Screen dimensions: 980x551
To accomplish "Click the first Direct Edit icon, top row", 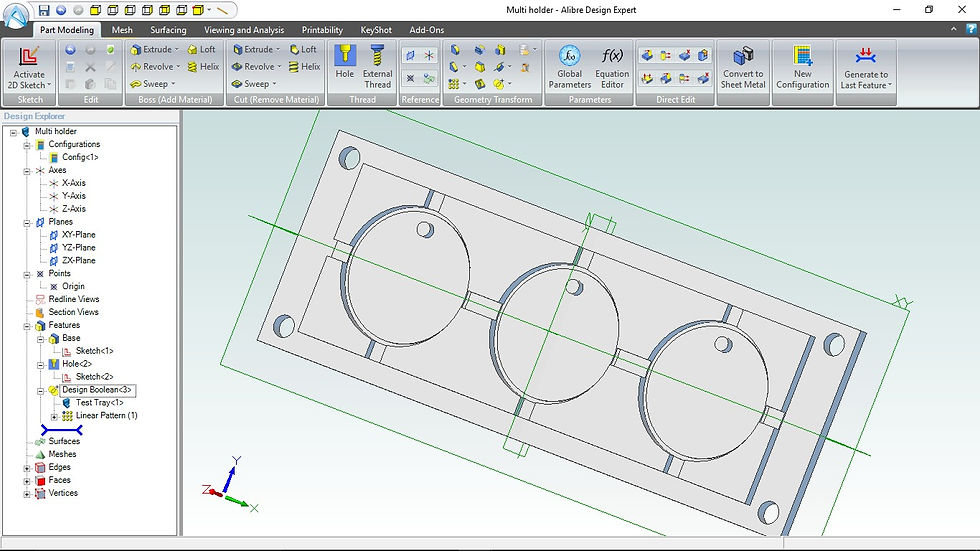I will 647,56.
